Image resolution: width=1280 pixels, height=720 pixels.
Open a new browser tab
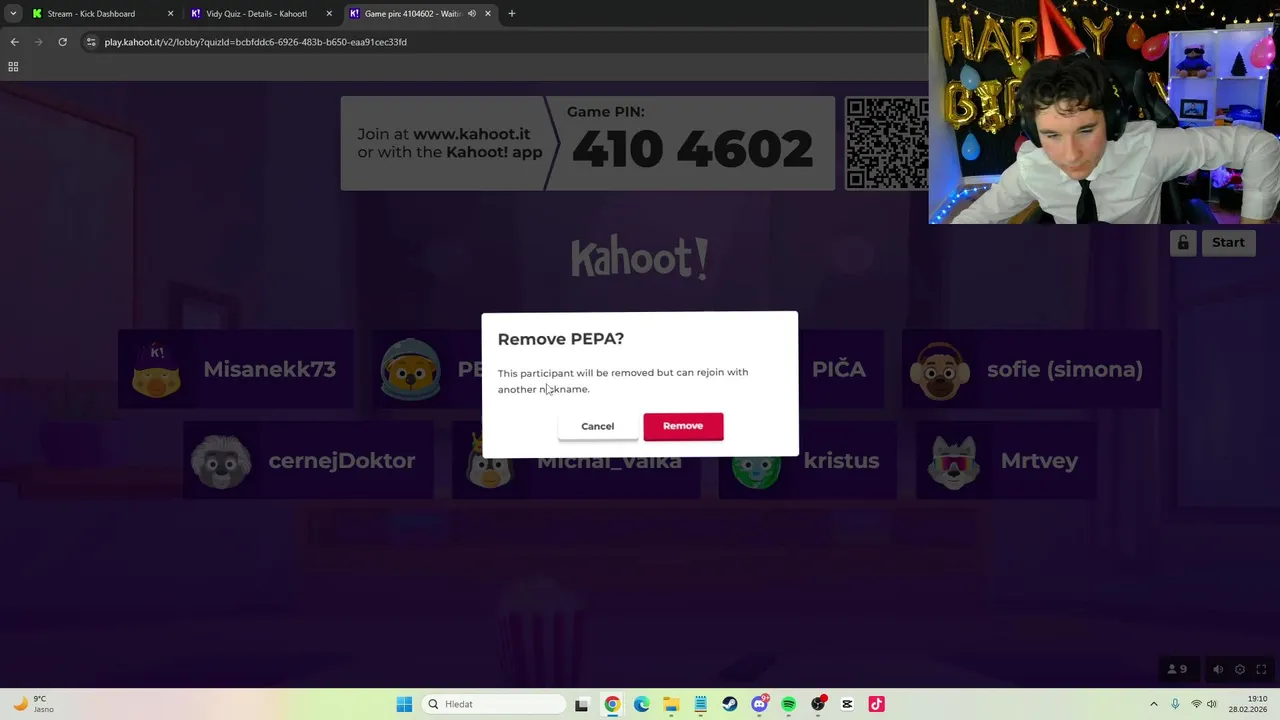pyautogui.click(x=511, y=14)
